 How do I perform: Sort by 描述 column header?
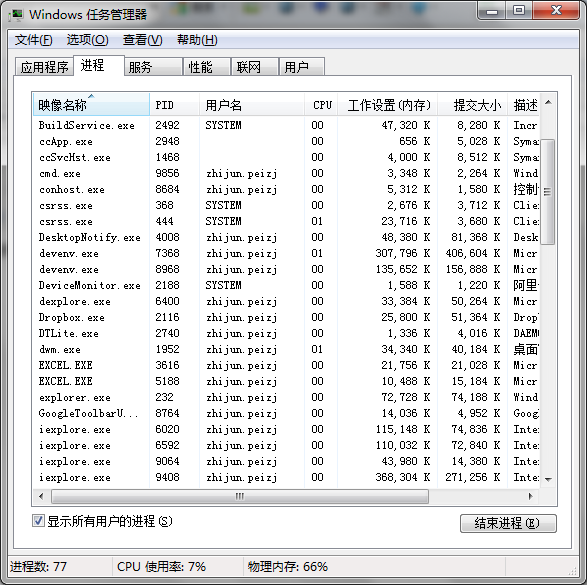pos(524,104)
